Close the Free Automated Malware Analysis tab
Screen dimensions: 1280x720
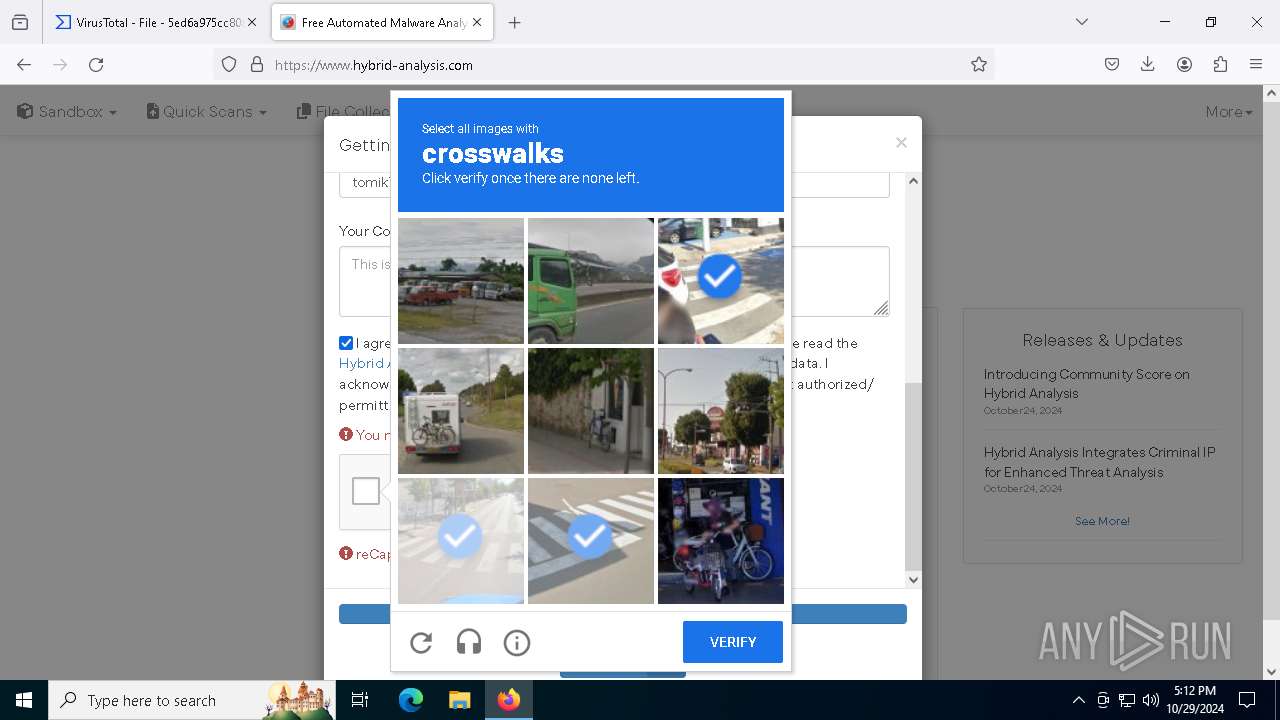coord(477,22)
